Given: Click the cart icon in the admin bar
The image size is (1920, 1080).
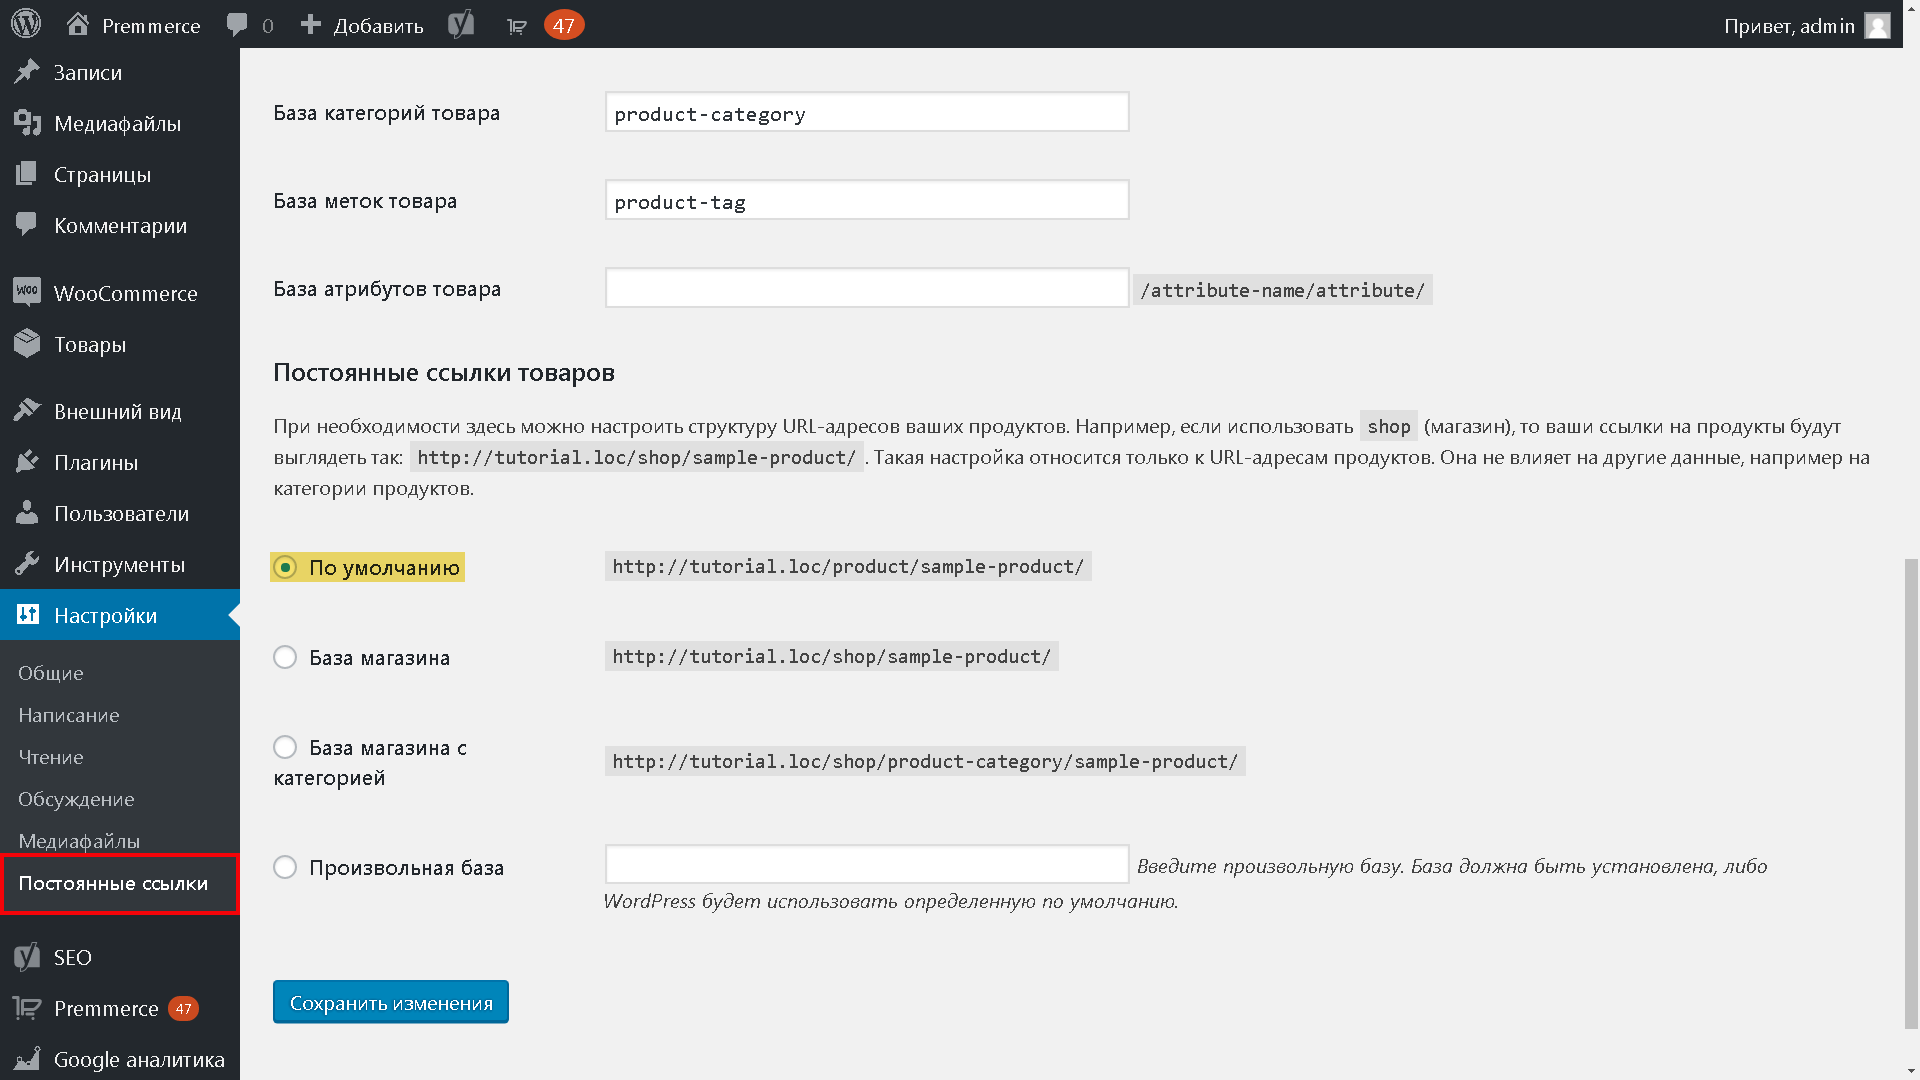Looking at the screenshot, I should (x=517, y=26).
